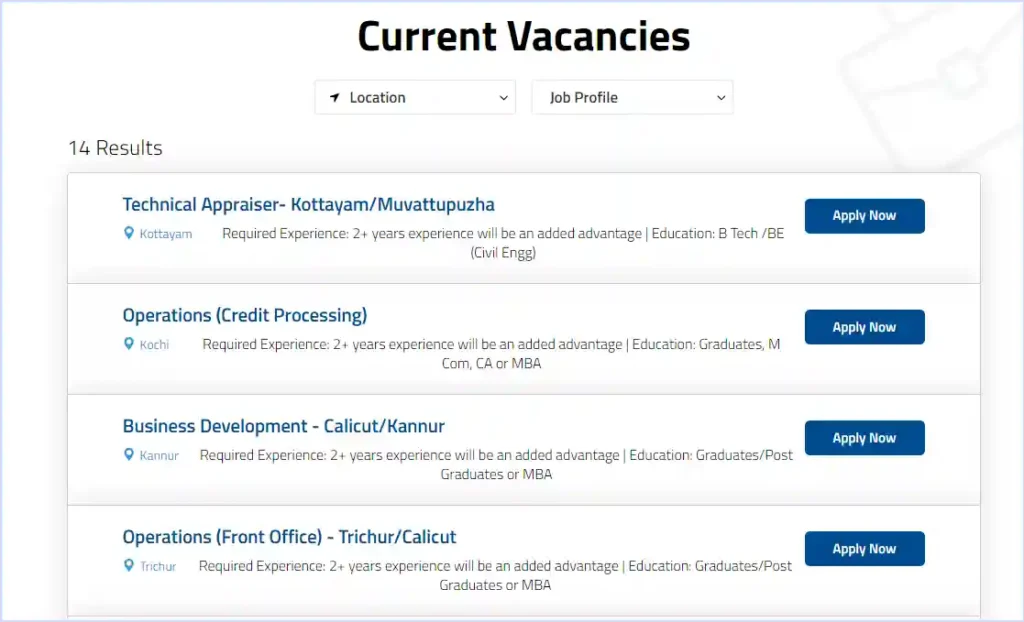Click the Kottayam location label
This screenshot has height=622, width=1024.
(166, 234)
